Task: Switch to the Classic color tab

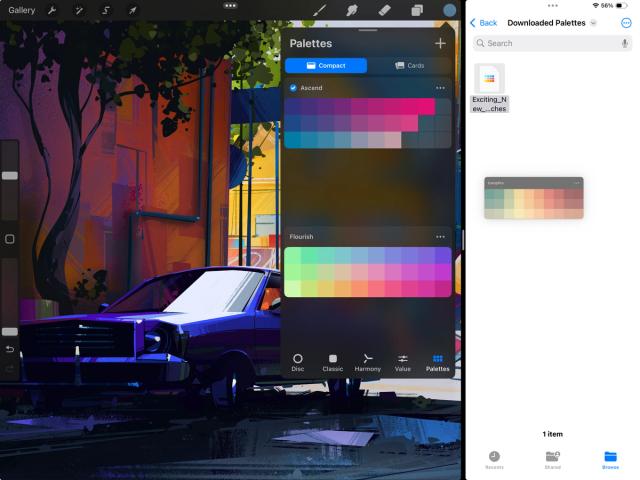Action: click(x=333, y=362)
